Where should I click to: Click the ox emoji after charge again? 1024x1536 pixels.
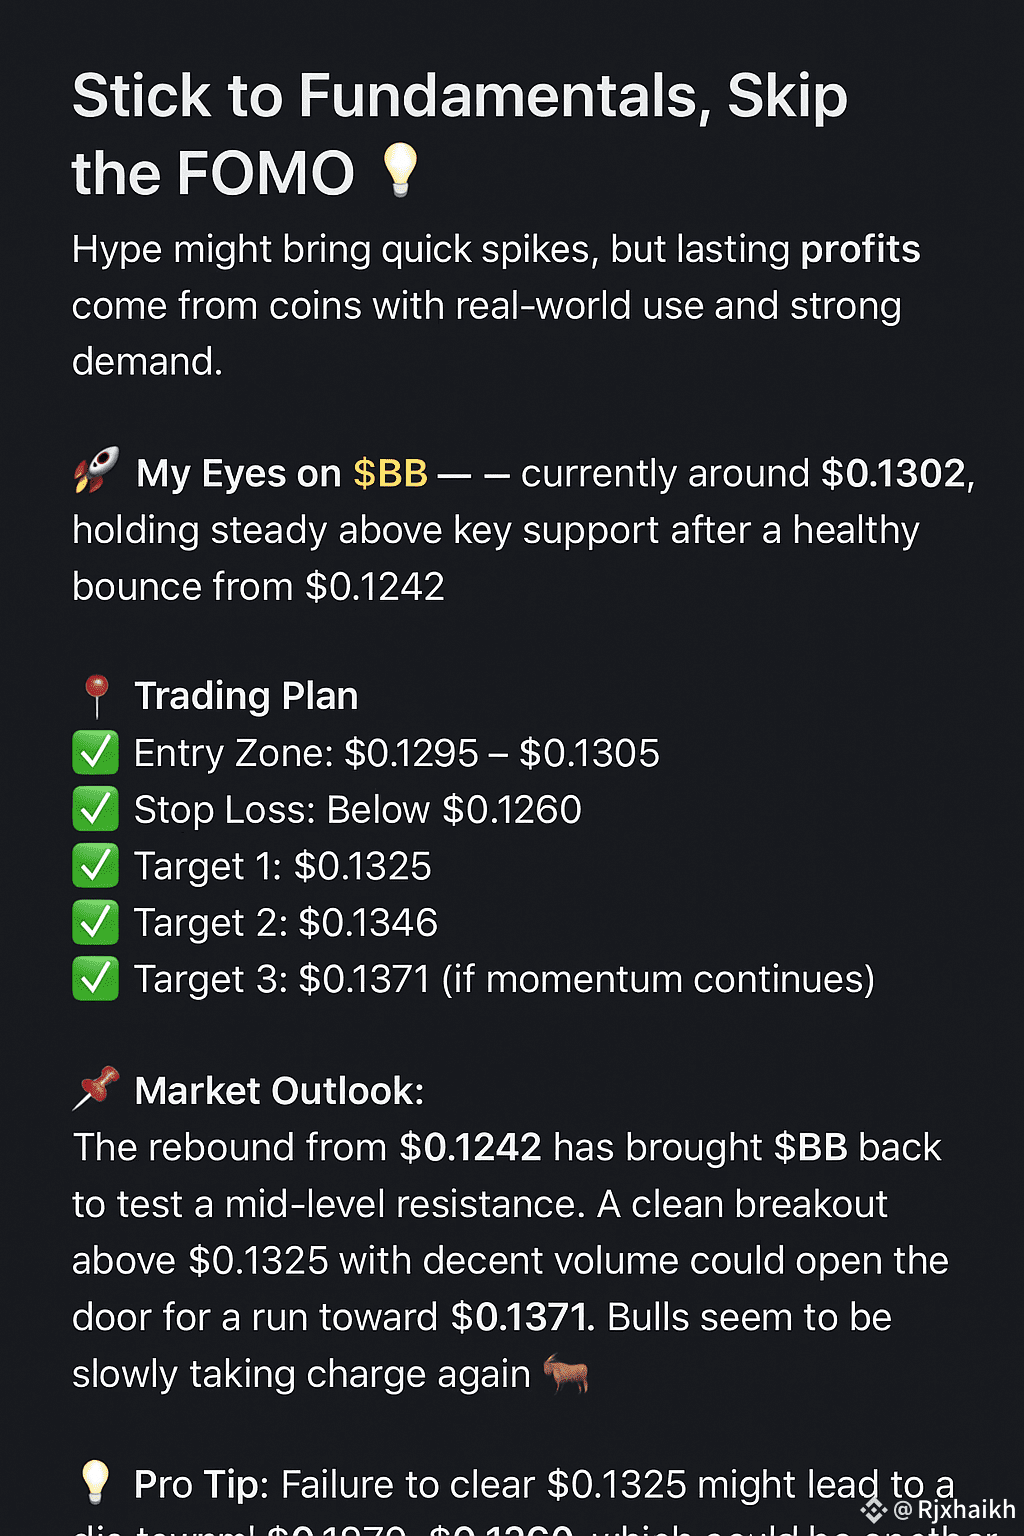pyautogui.click(x=566, y=1373)
